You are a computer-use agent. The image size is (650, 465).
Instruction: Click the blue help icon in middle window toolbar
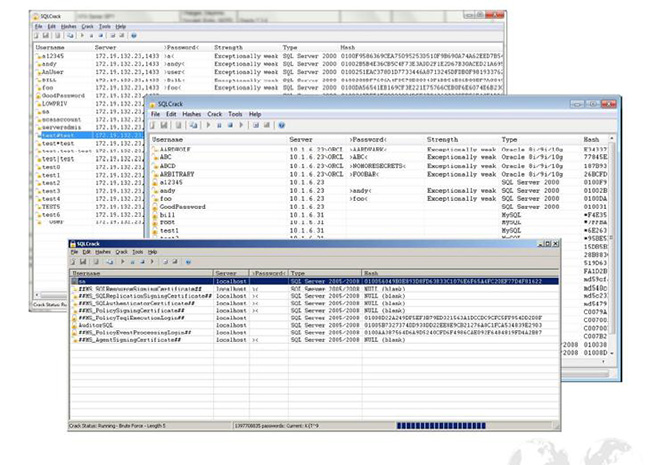282,125
